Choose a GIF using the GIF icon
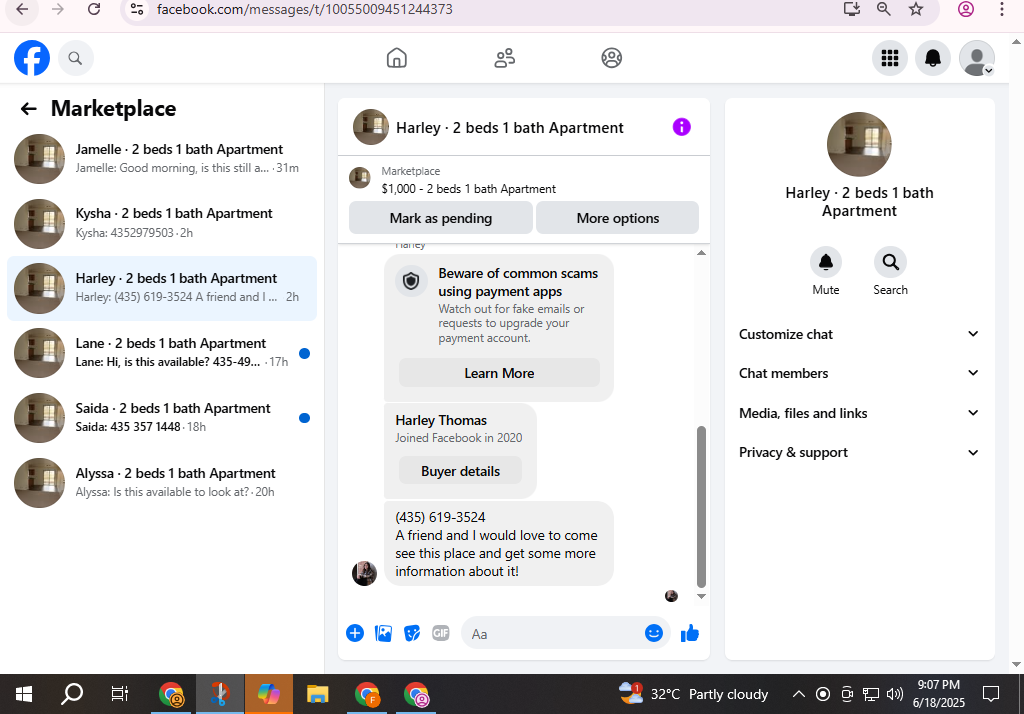This screenshot has width=1024, height=714. click(x=441, y=633)
